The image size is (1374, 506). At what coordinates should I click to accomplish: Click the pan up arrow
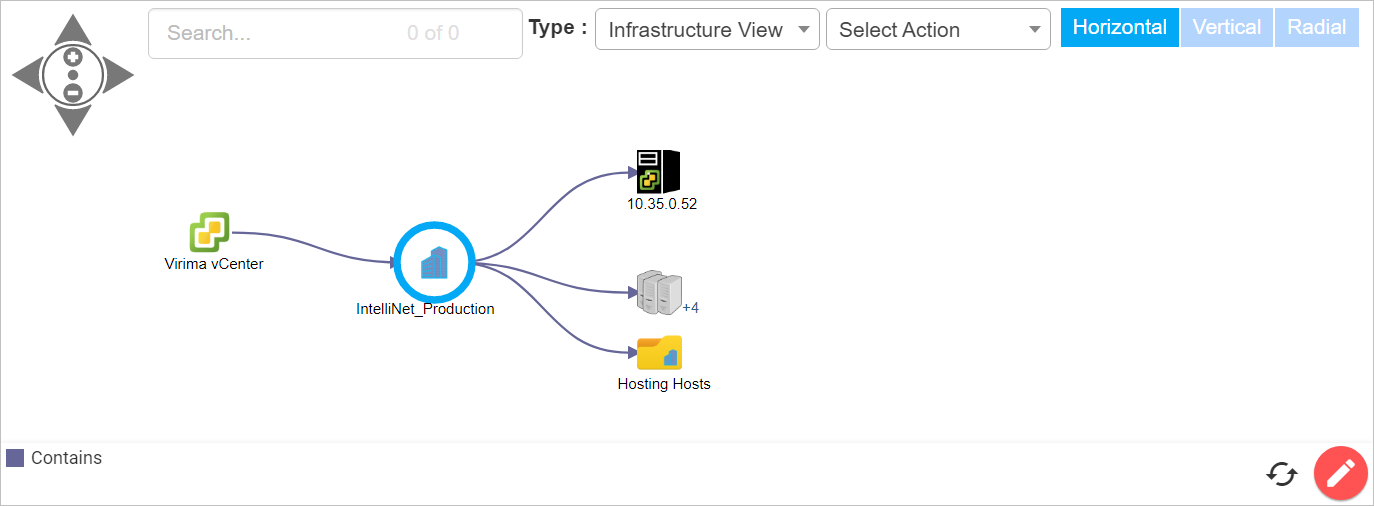pos(72,29)
